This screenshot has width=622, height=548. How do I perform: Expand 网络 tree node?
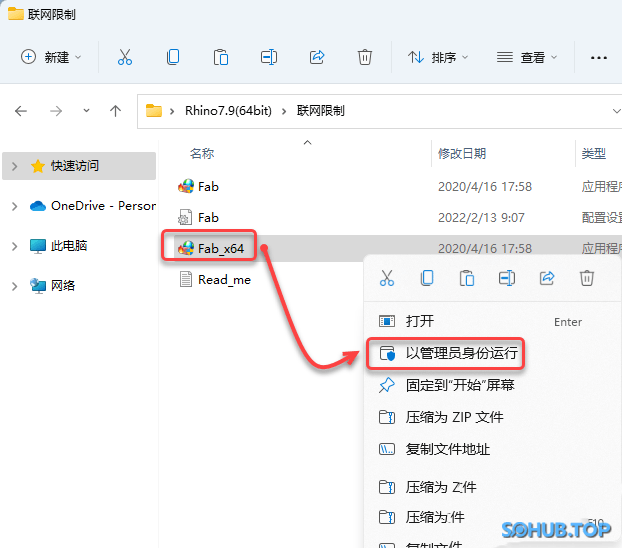(x=15, y=286)
